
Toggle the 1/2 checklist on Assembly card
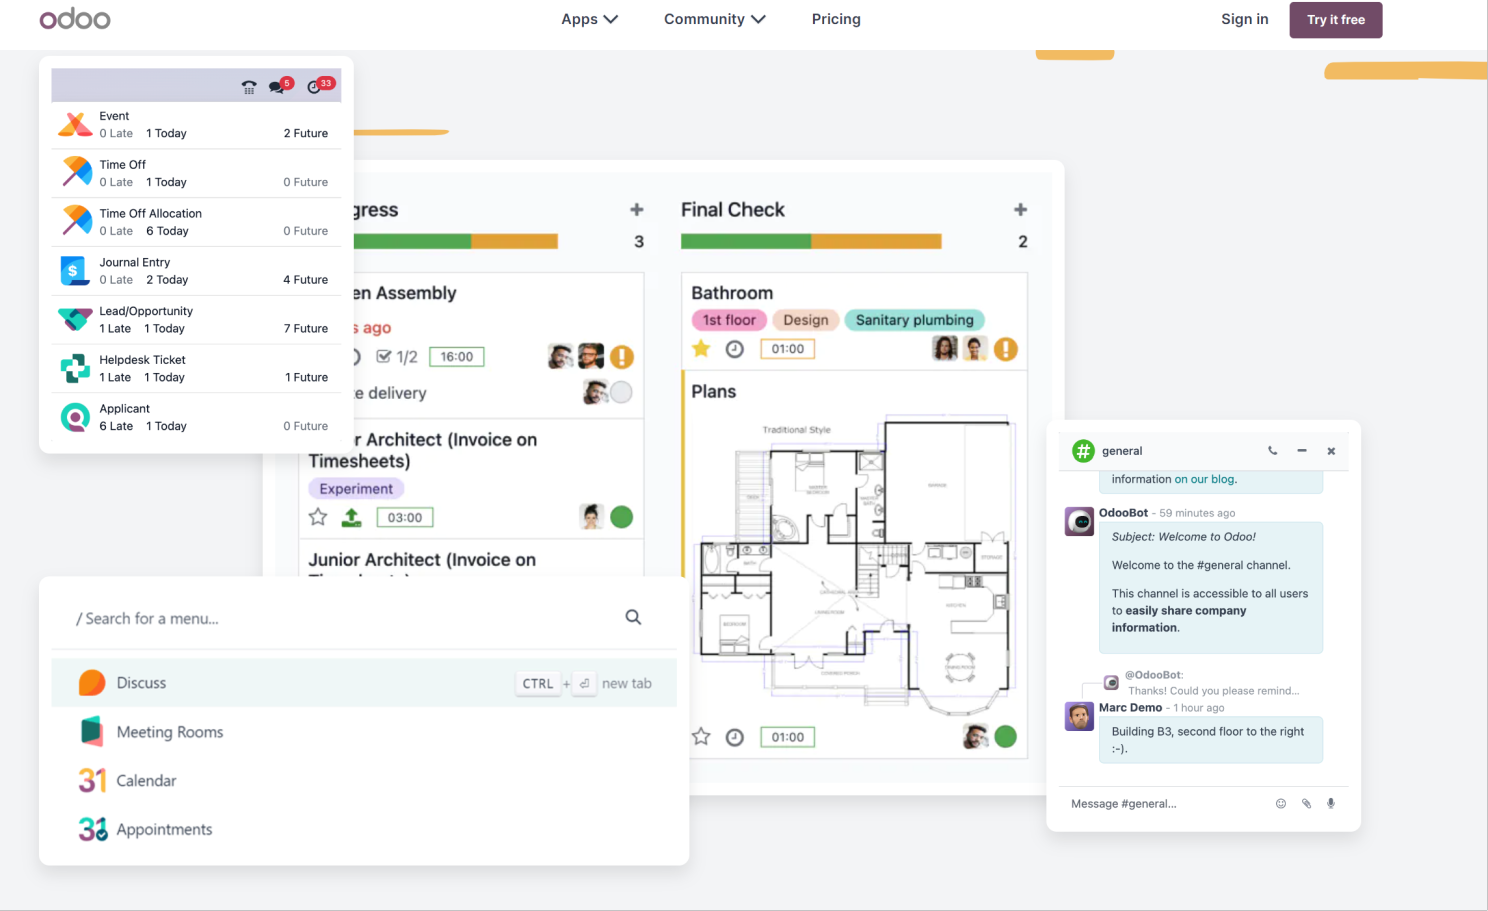pyautogui.click(x=396, y=357)
